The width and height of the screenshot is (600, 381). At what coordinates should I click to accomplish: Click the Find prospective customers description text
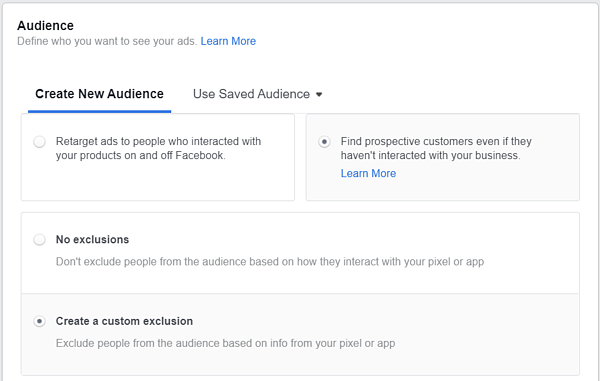[436, 148]
